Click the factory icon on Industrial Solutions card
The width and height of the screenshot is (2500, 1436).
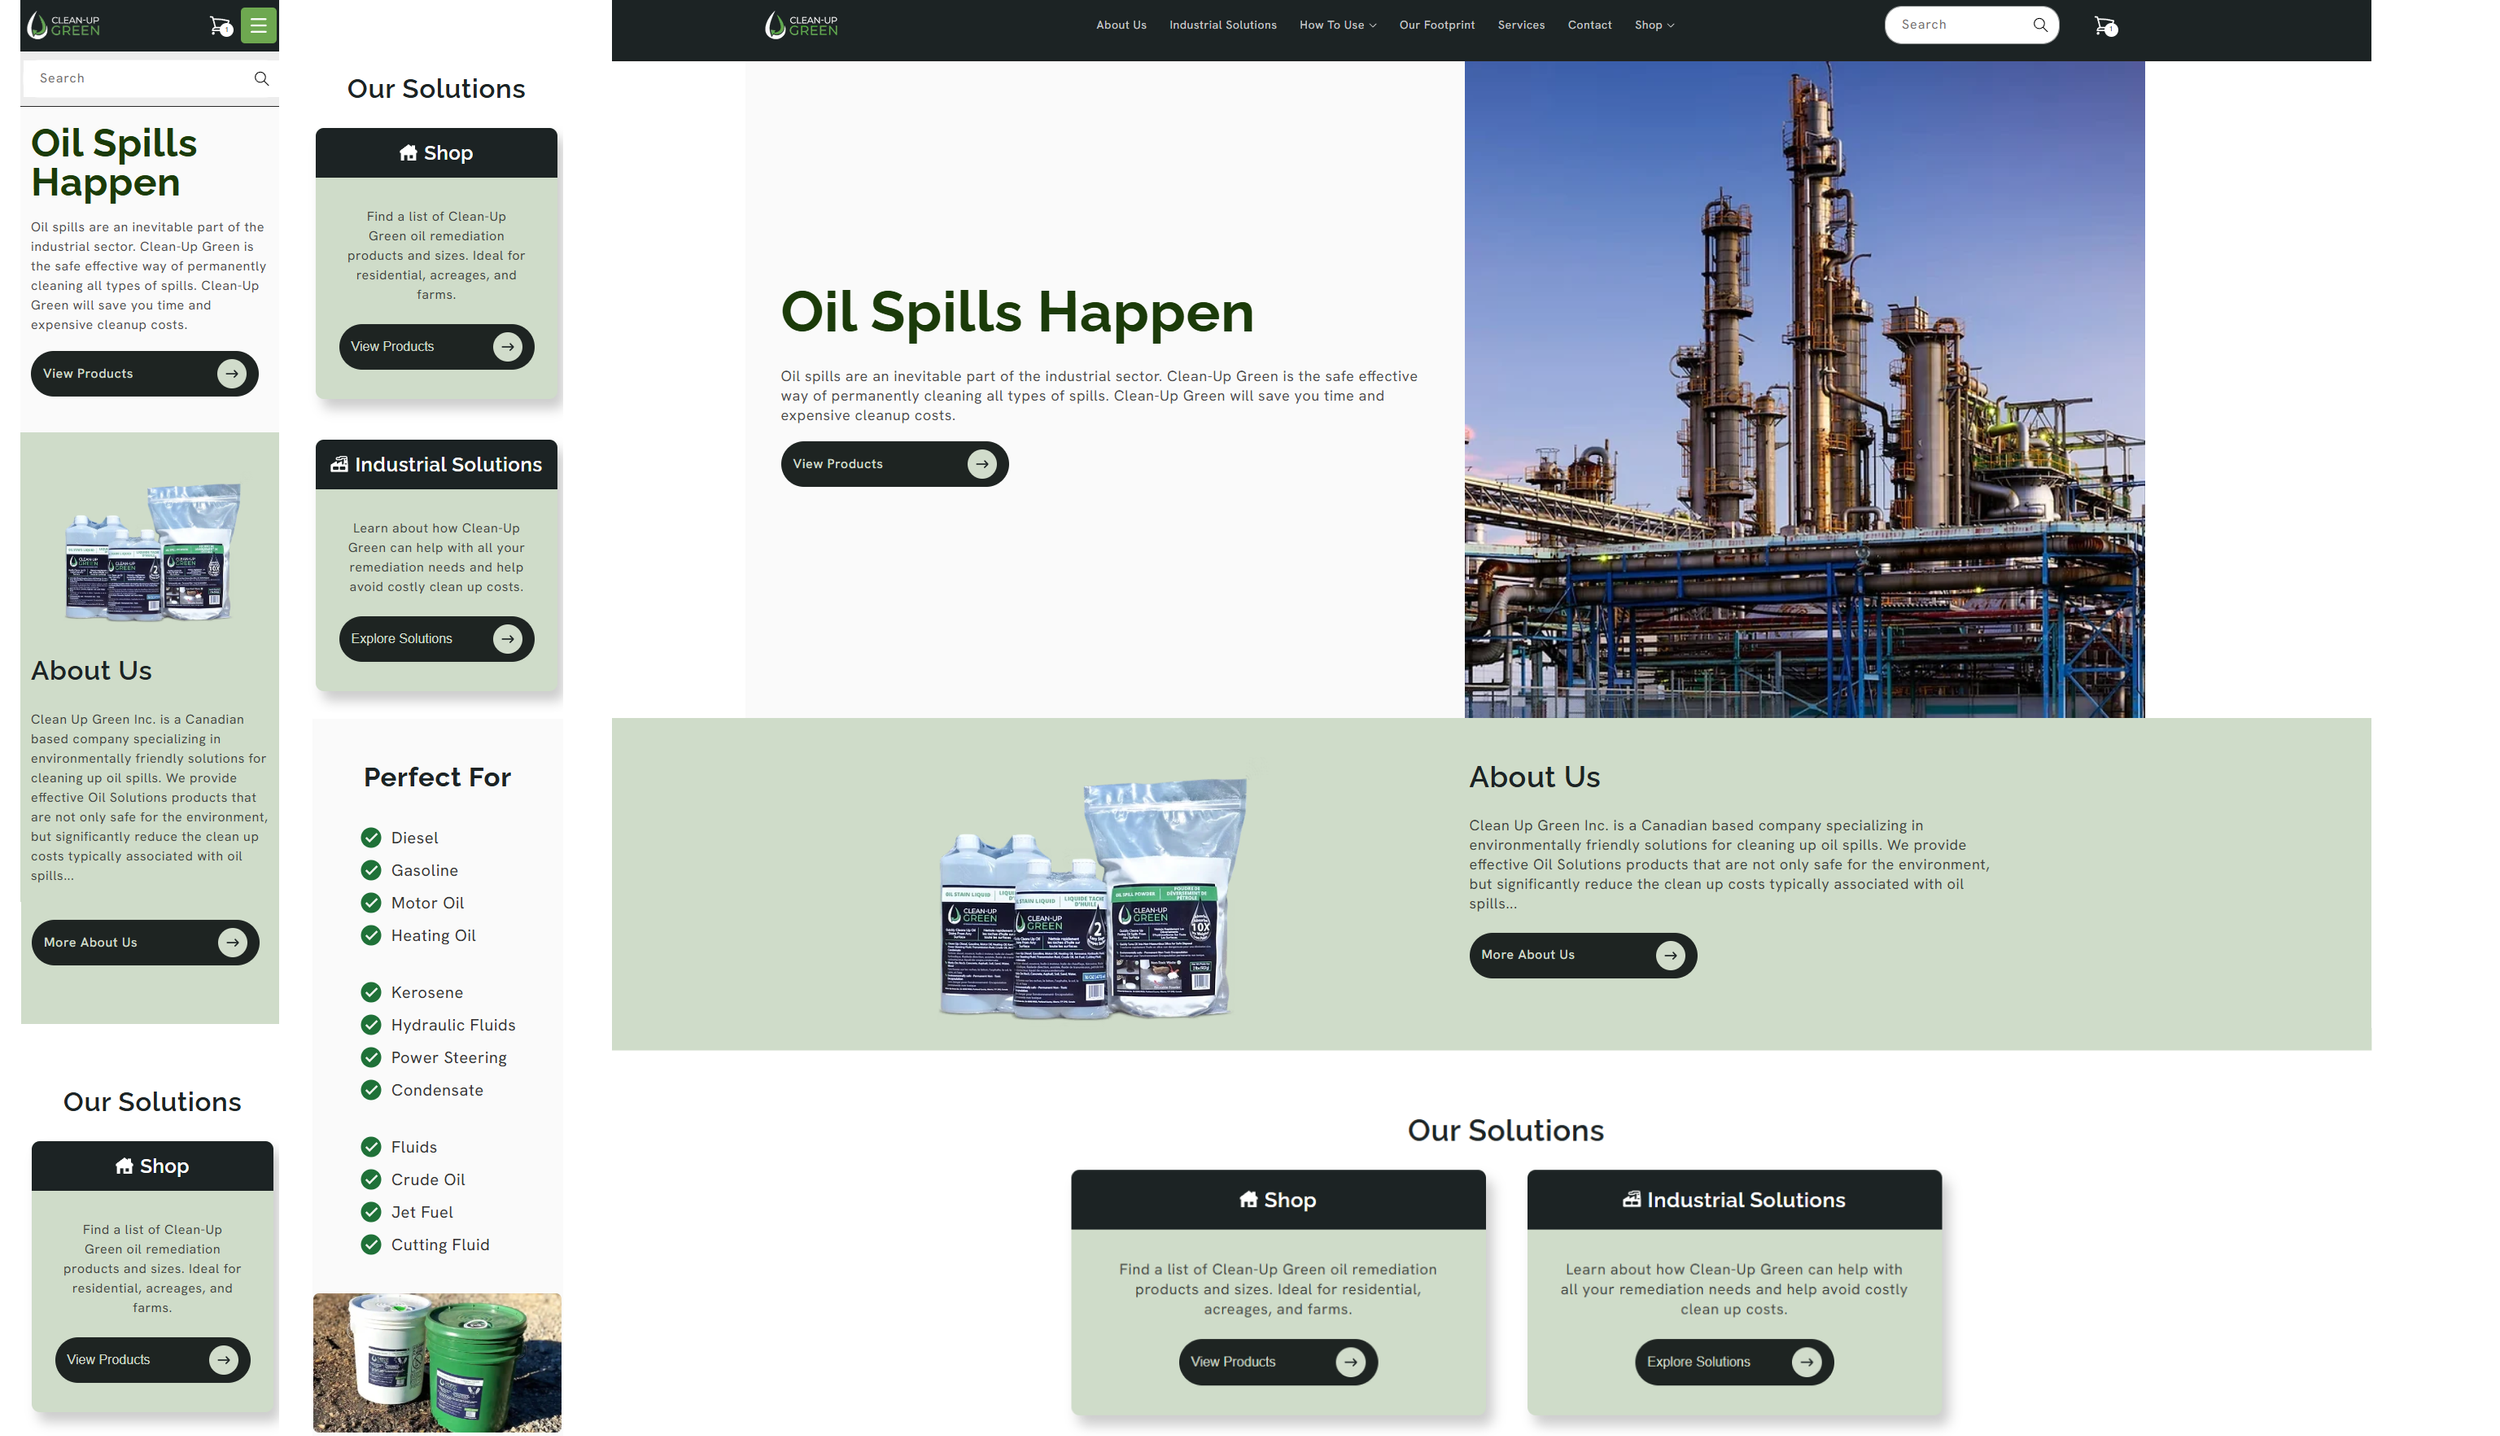coord(1631,1199)
